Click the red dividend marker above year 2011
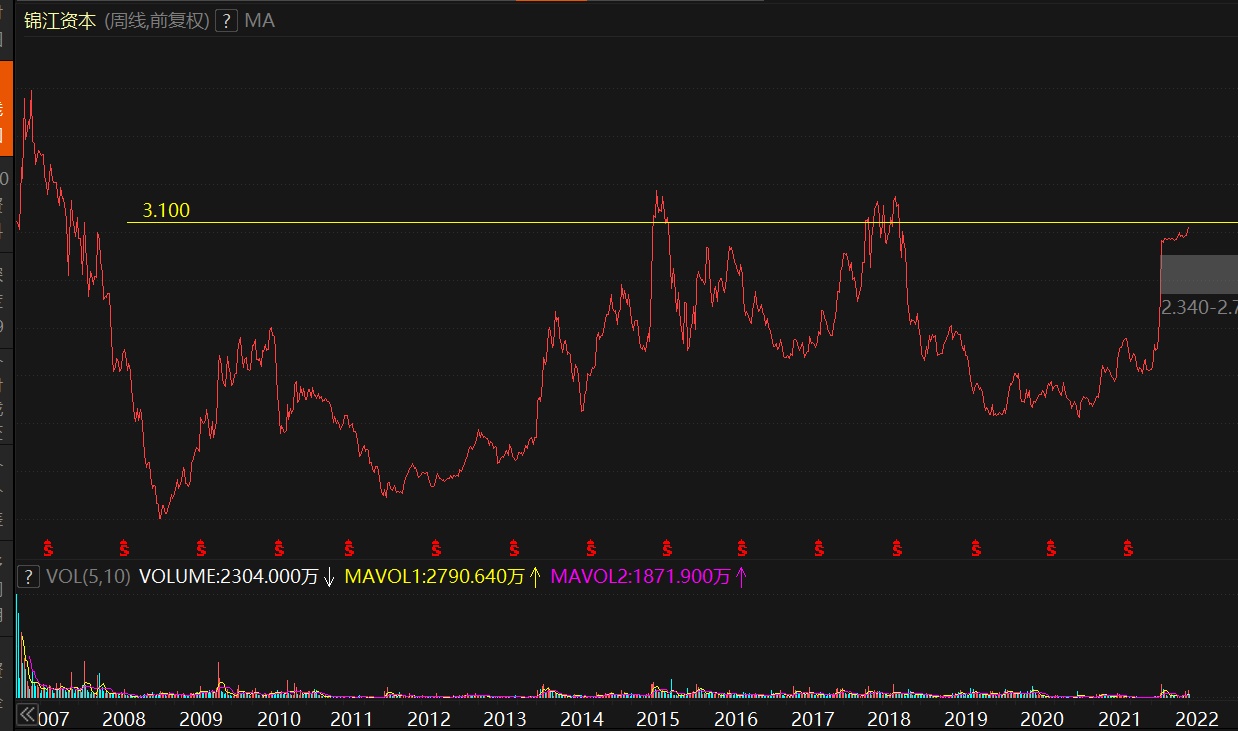The image size is (1238, 731). [x=349, y=548]
